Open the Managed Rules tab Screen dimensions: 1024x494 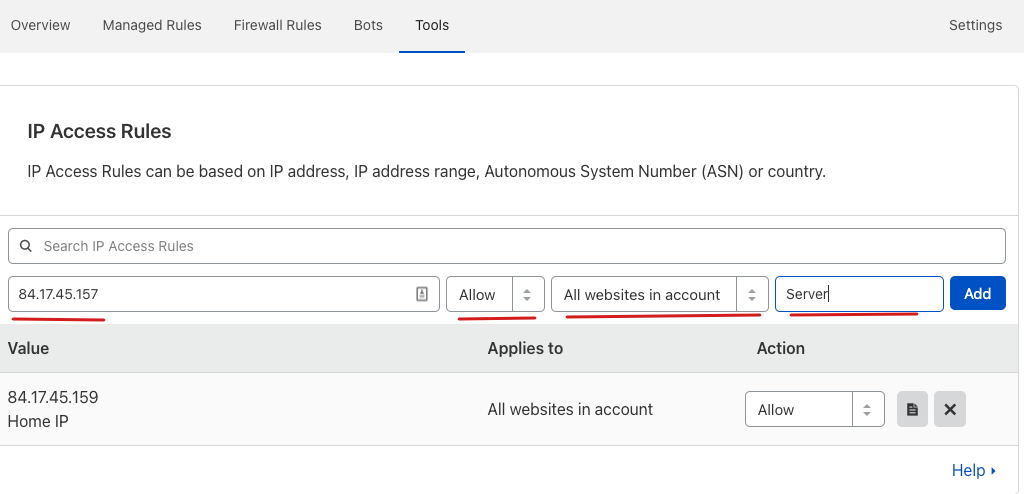[x=152, y=25]
